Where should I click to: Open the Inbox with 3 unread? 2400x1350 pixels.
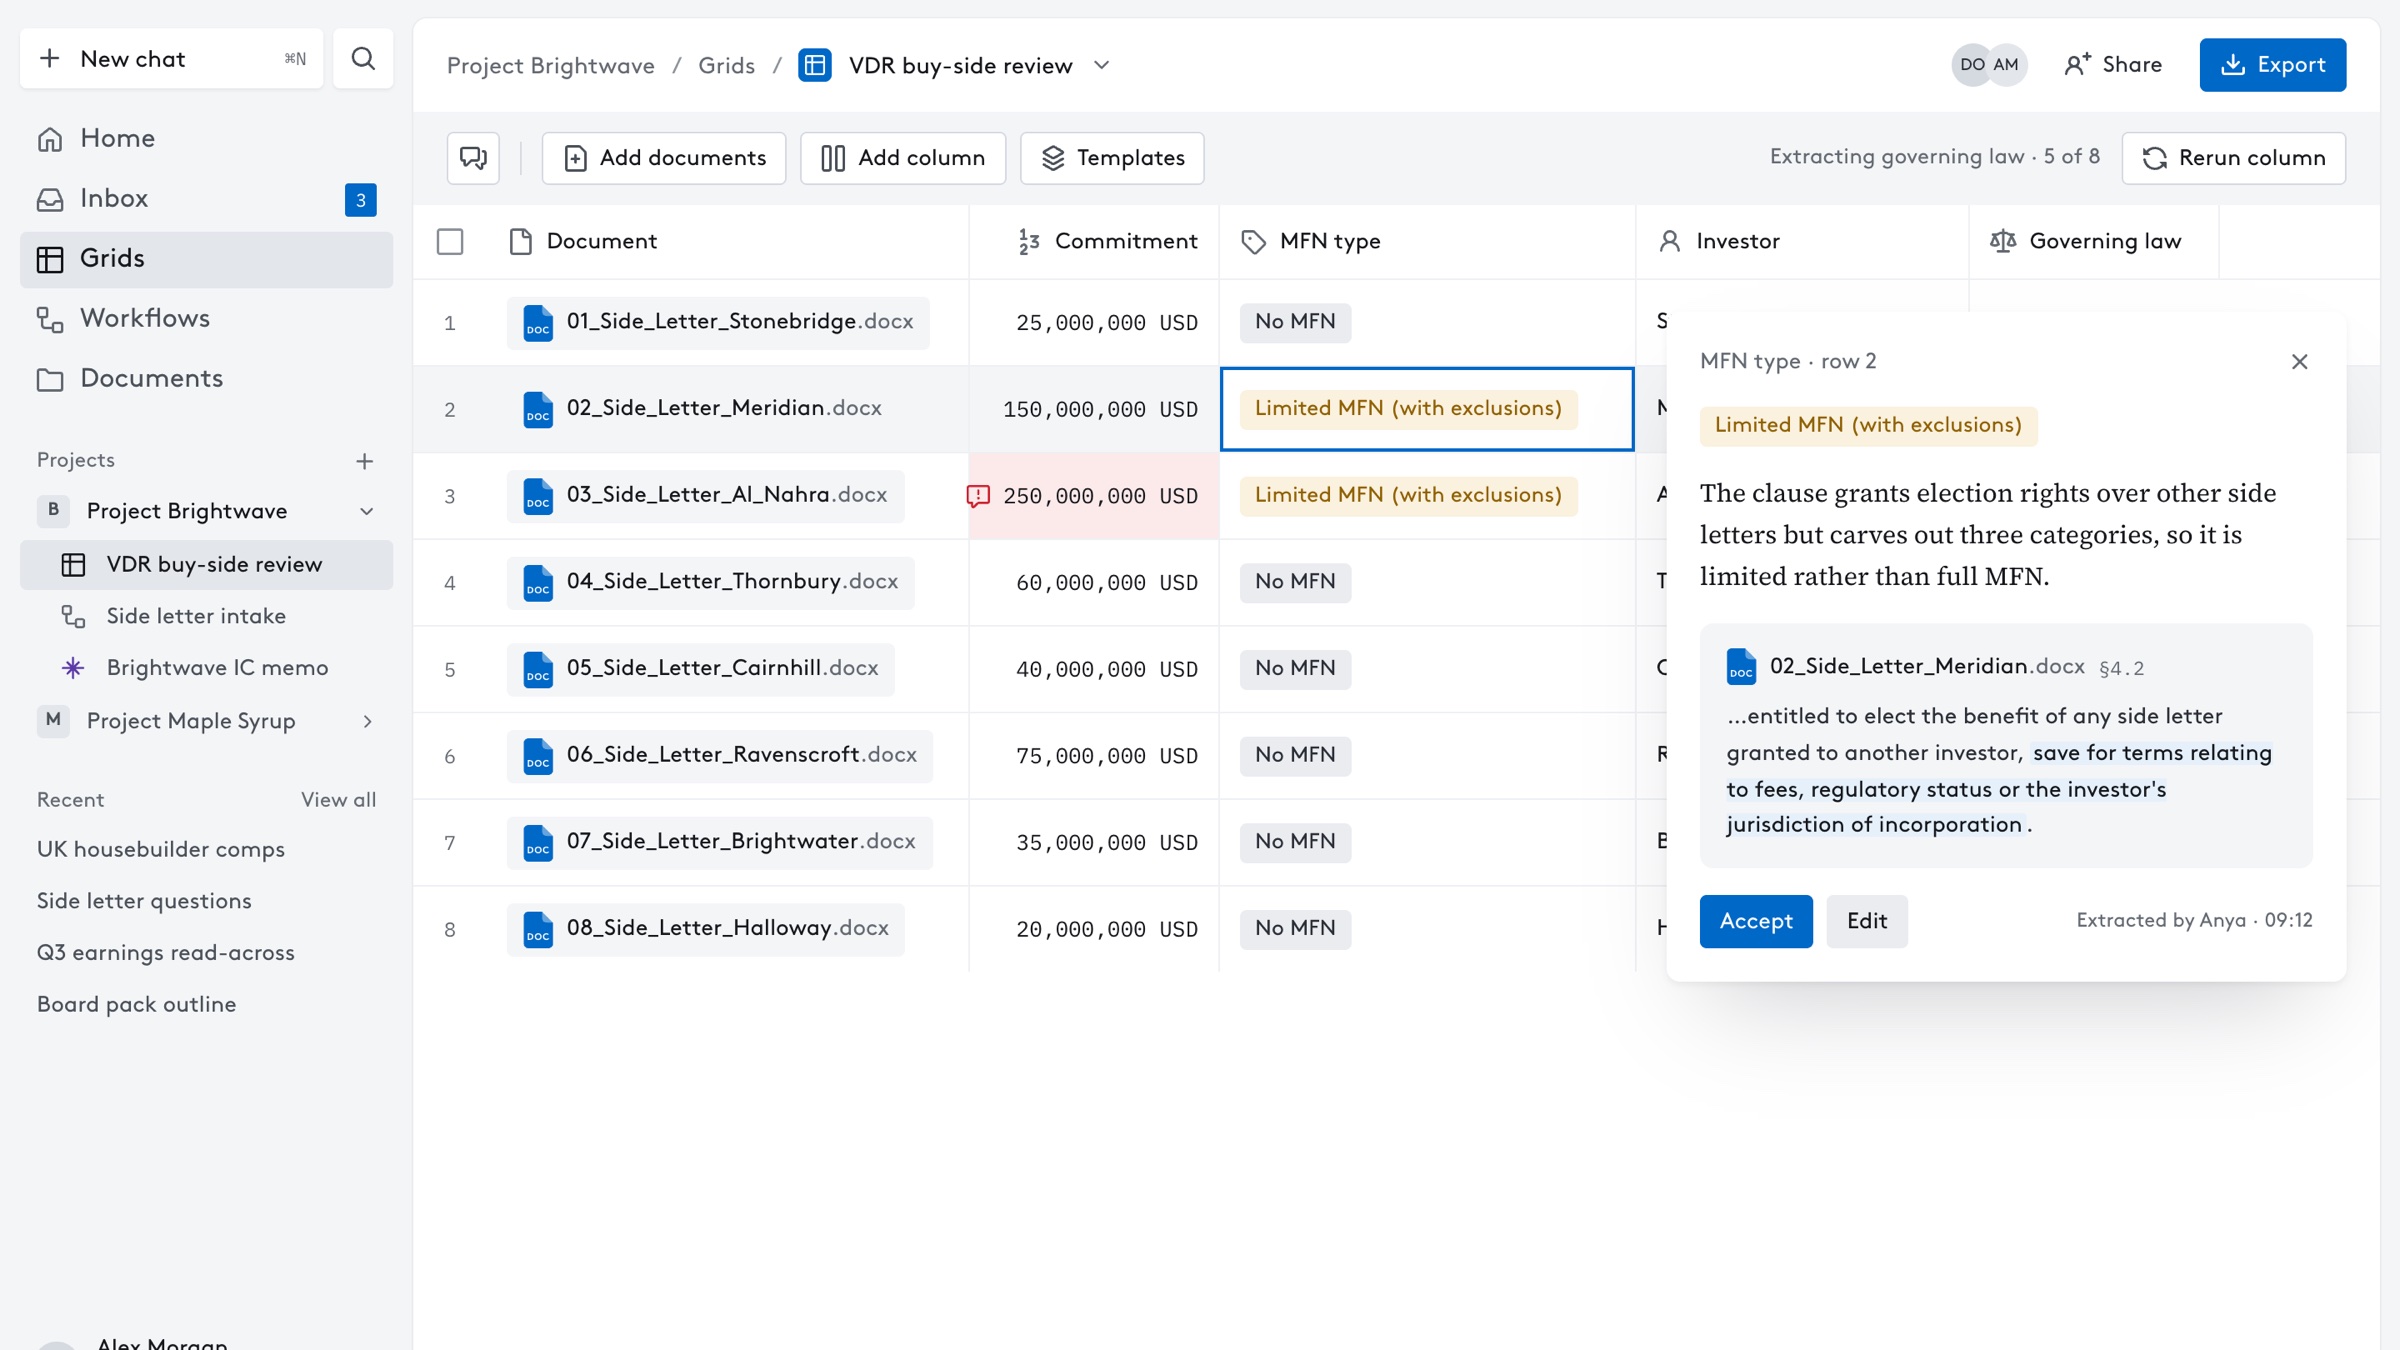(x=206, y=198)
